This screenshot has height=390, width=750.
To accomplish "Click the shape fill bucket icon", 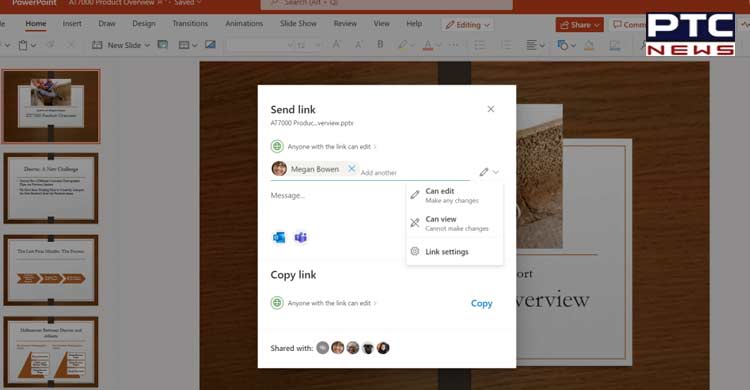I will 589,45.
